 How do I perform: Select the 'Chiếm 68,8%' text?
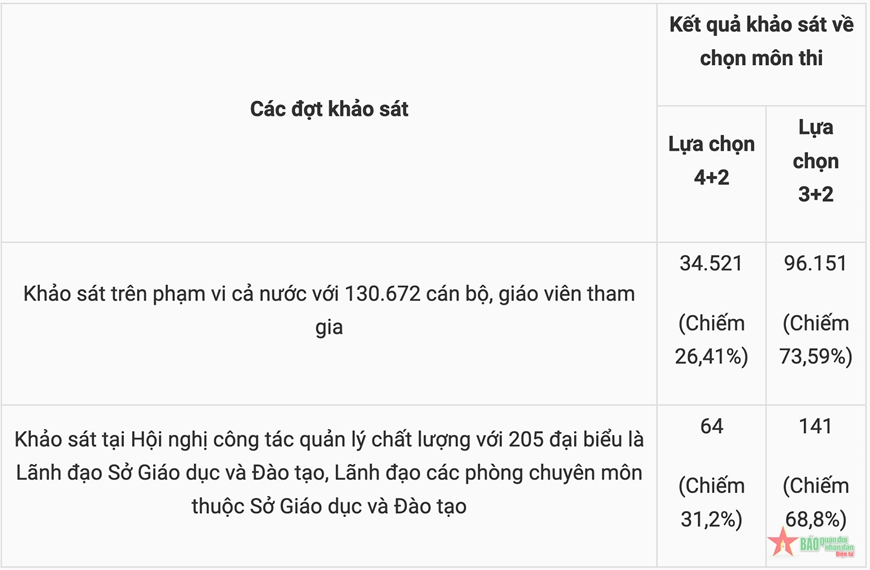816,502
